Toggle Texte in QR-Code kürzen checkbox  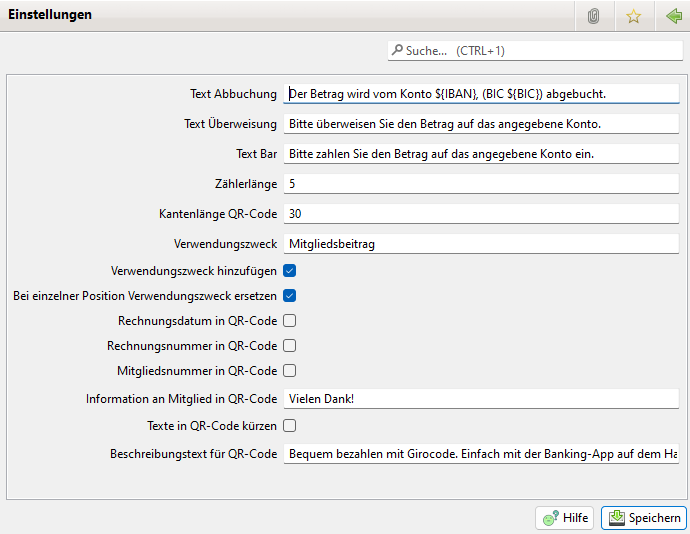coord(289,426)
